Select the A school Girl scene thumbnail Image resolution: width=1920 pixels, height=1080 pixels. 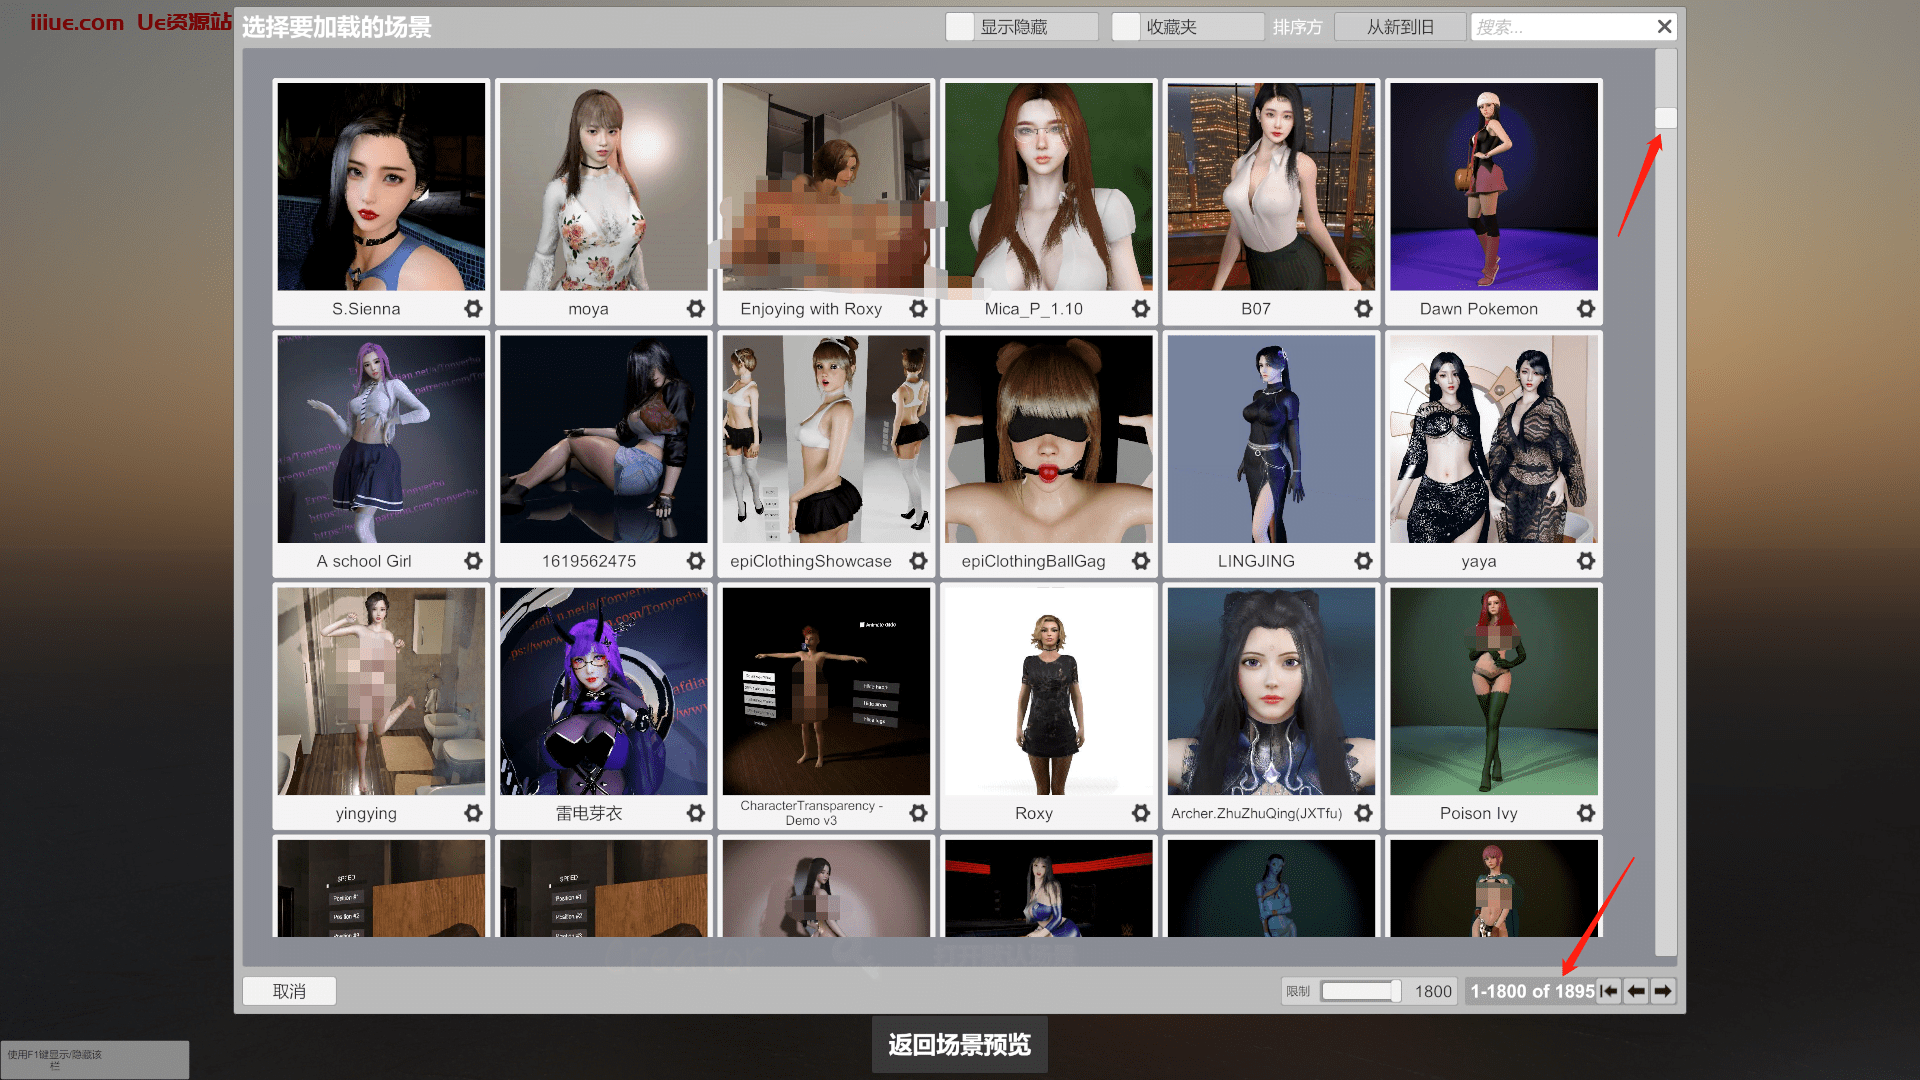click(x=380, y=440)
